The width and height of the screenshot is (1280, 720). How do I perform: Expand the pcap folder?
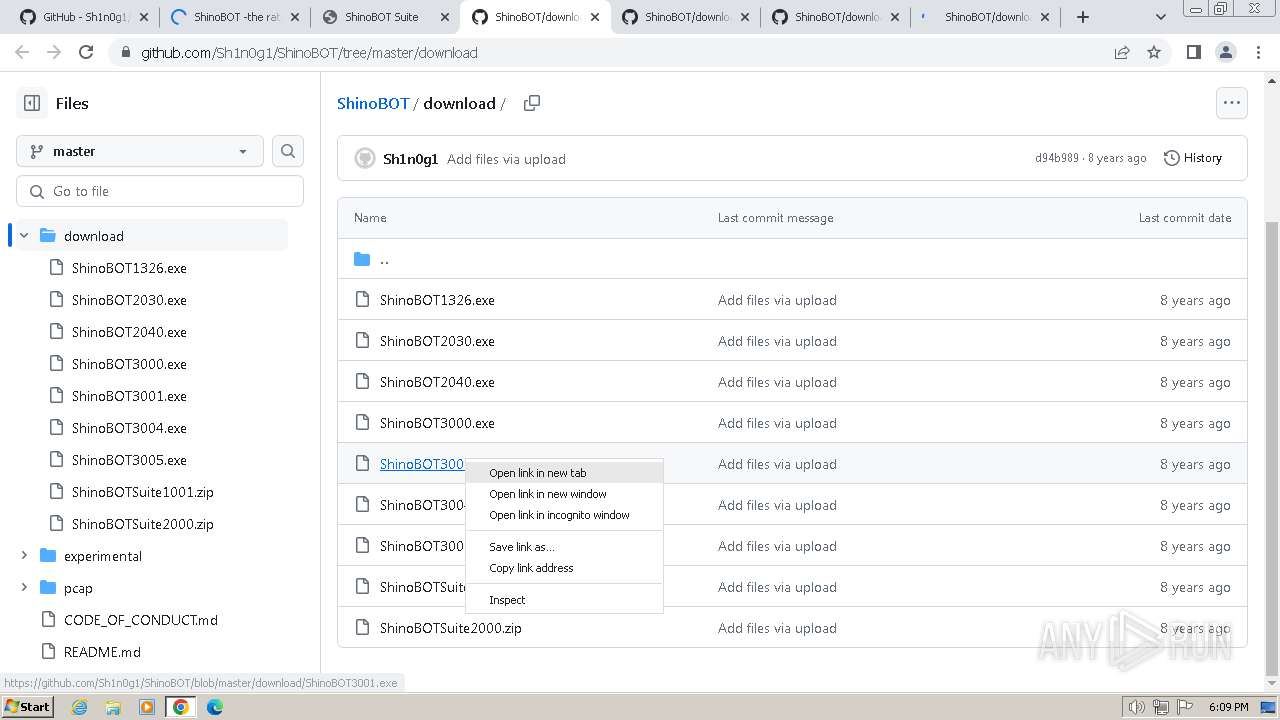click(x=24, y=588)
